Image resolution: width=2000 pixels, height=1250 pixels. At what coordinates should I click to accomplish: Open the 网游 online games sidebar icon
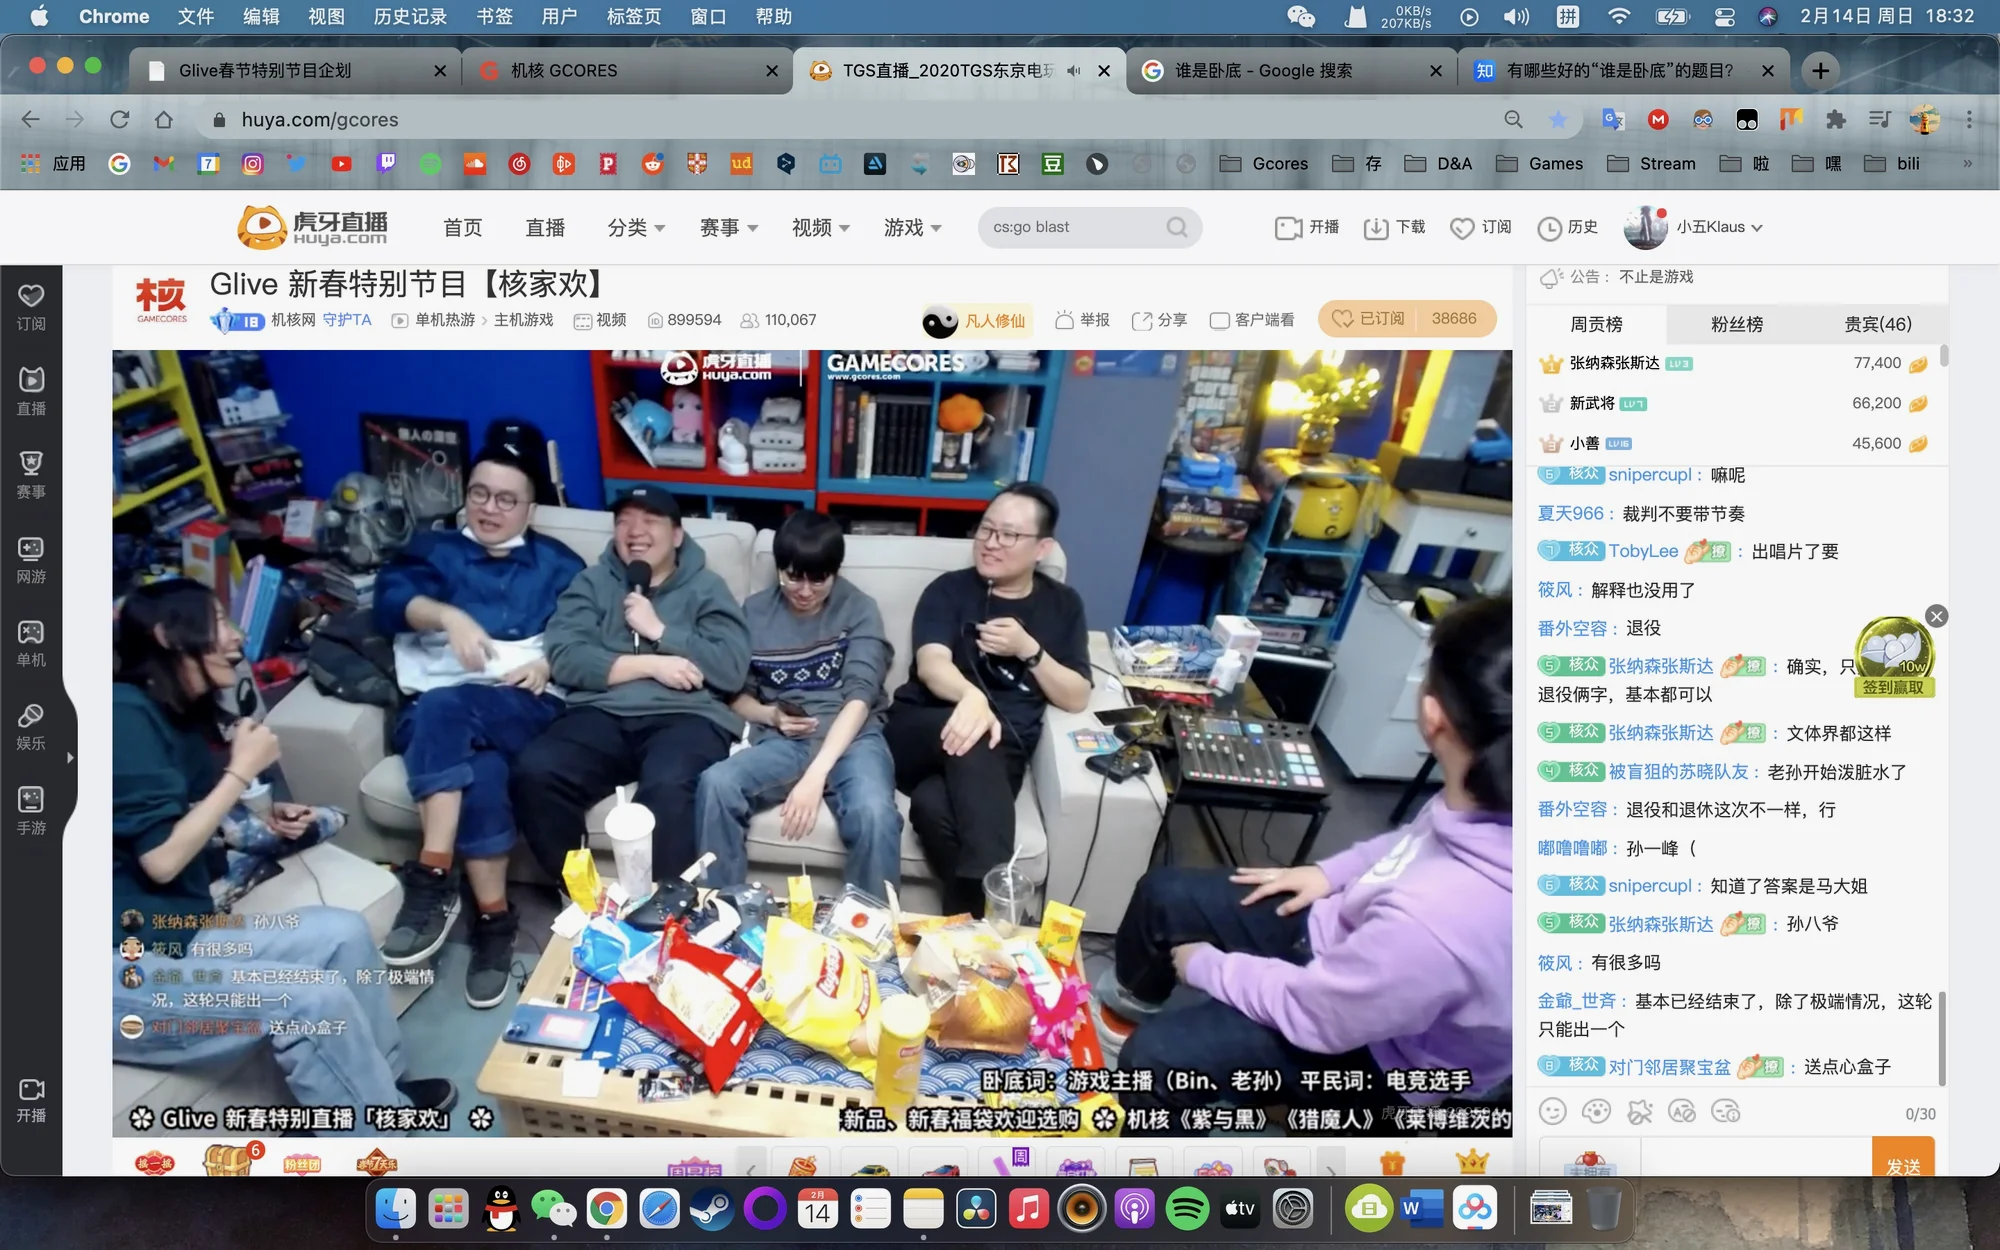31,559
